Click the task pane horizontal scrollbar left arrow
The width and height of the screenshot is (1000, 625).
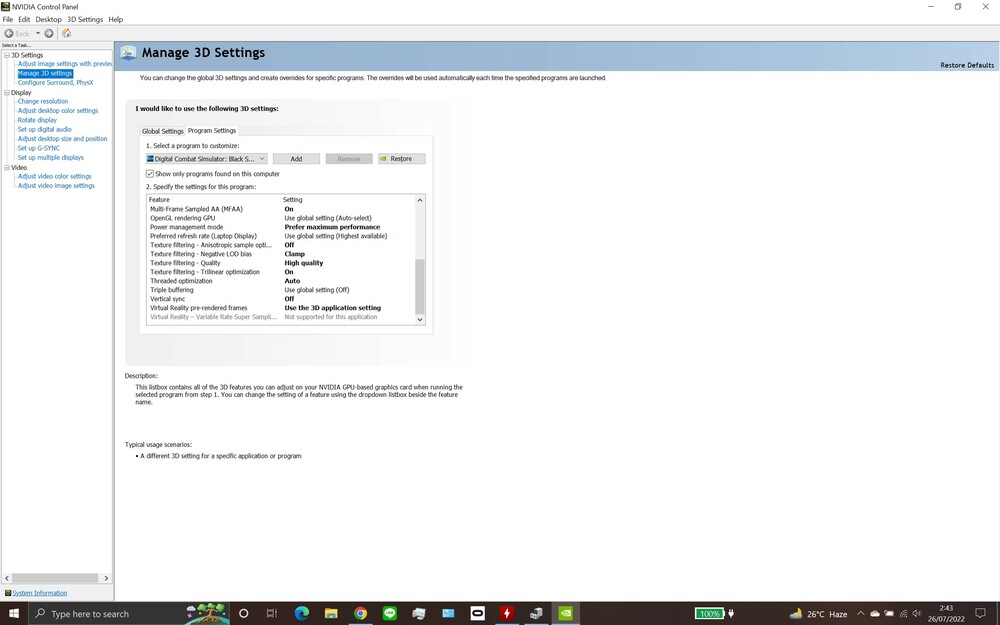click(7, 578)
